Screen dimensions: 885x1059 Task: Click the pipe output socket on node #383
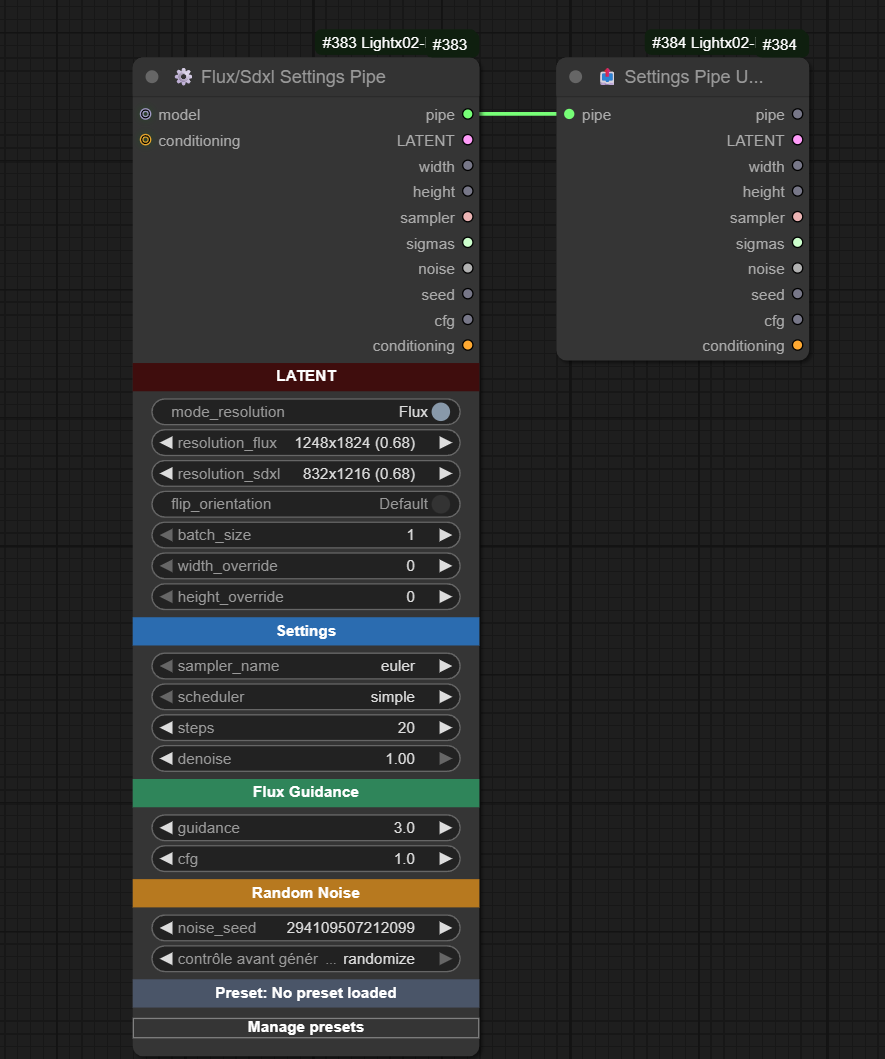click(467, 114)
